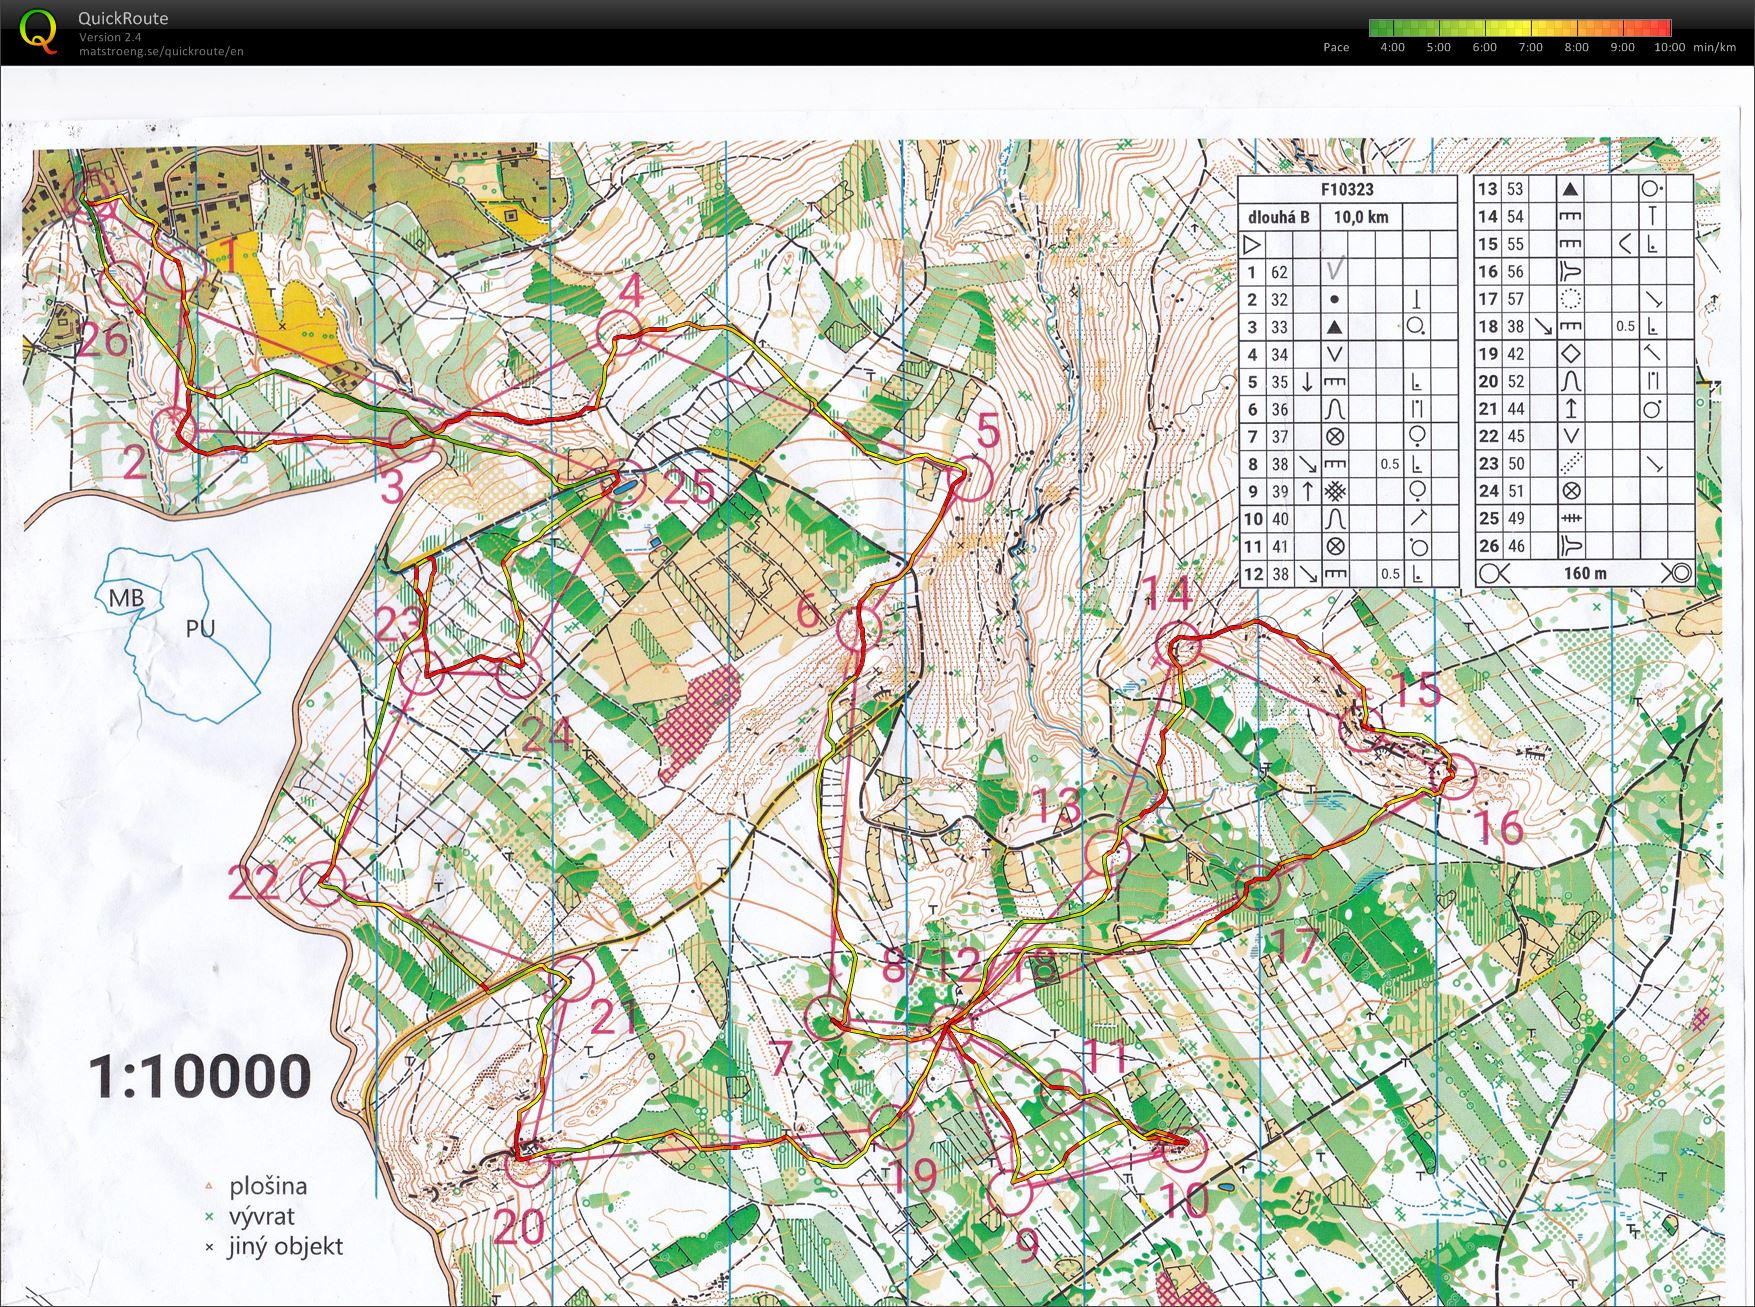Click the 160 m finish distance cell
The height and width of the screenshot is (1307, 1755).
[1584, 573]
